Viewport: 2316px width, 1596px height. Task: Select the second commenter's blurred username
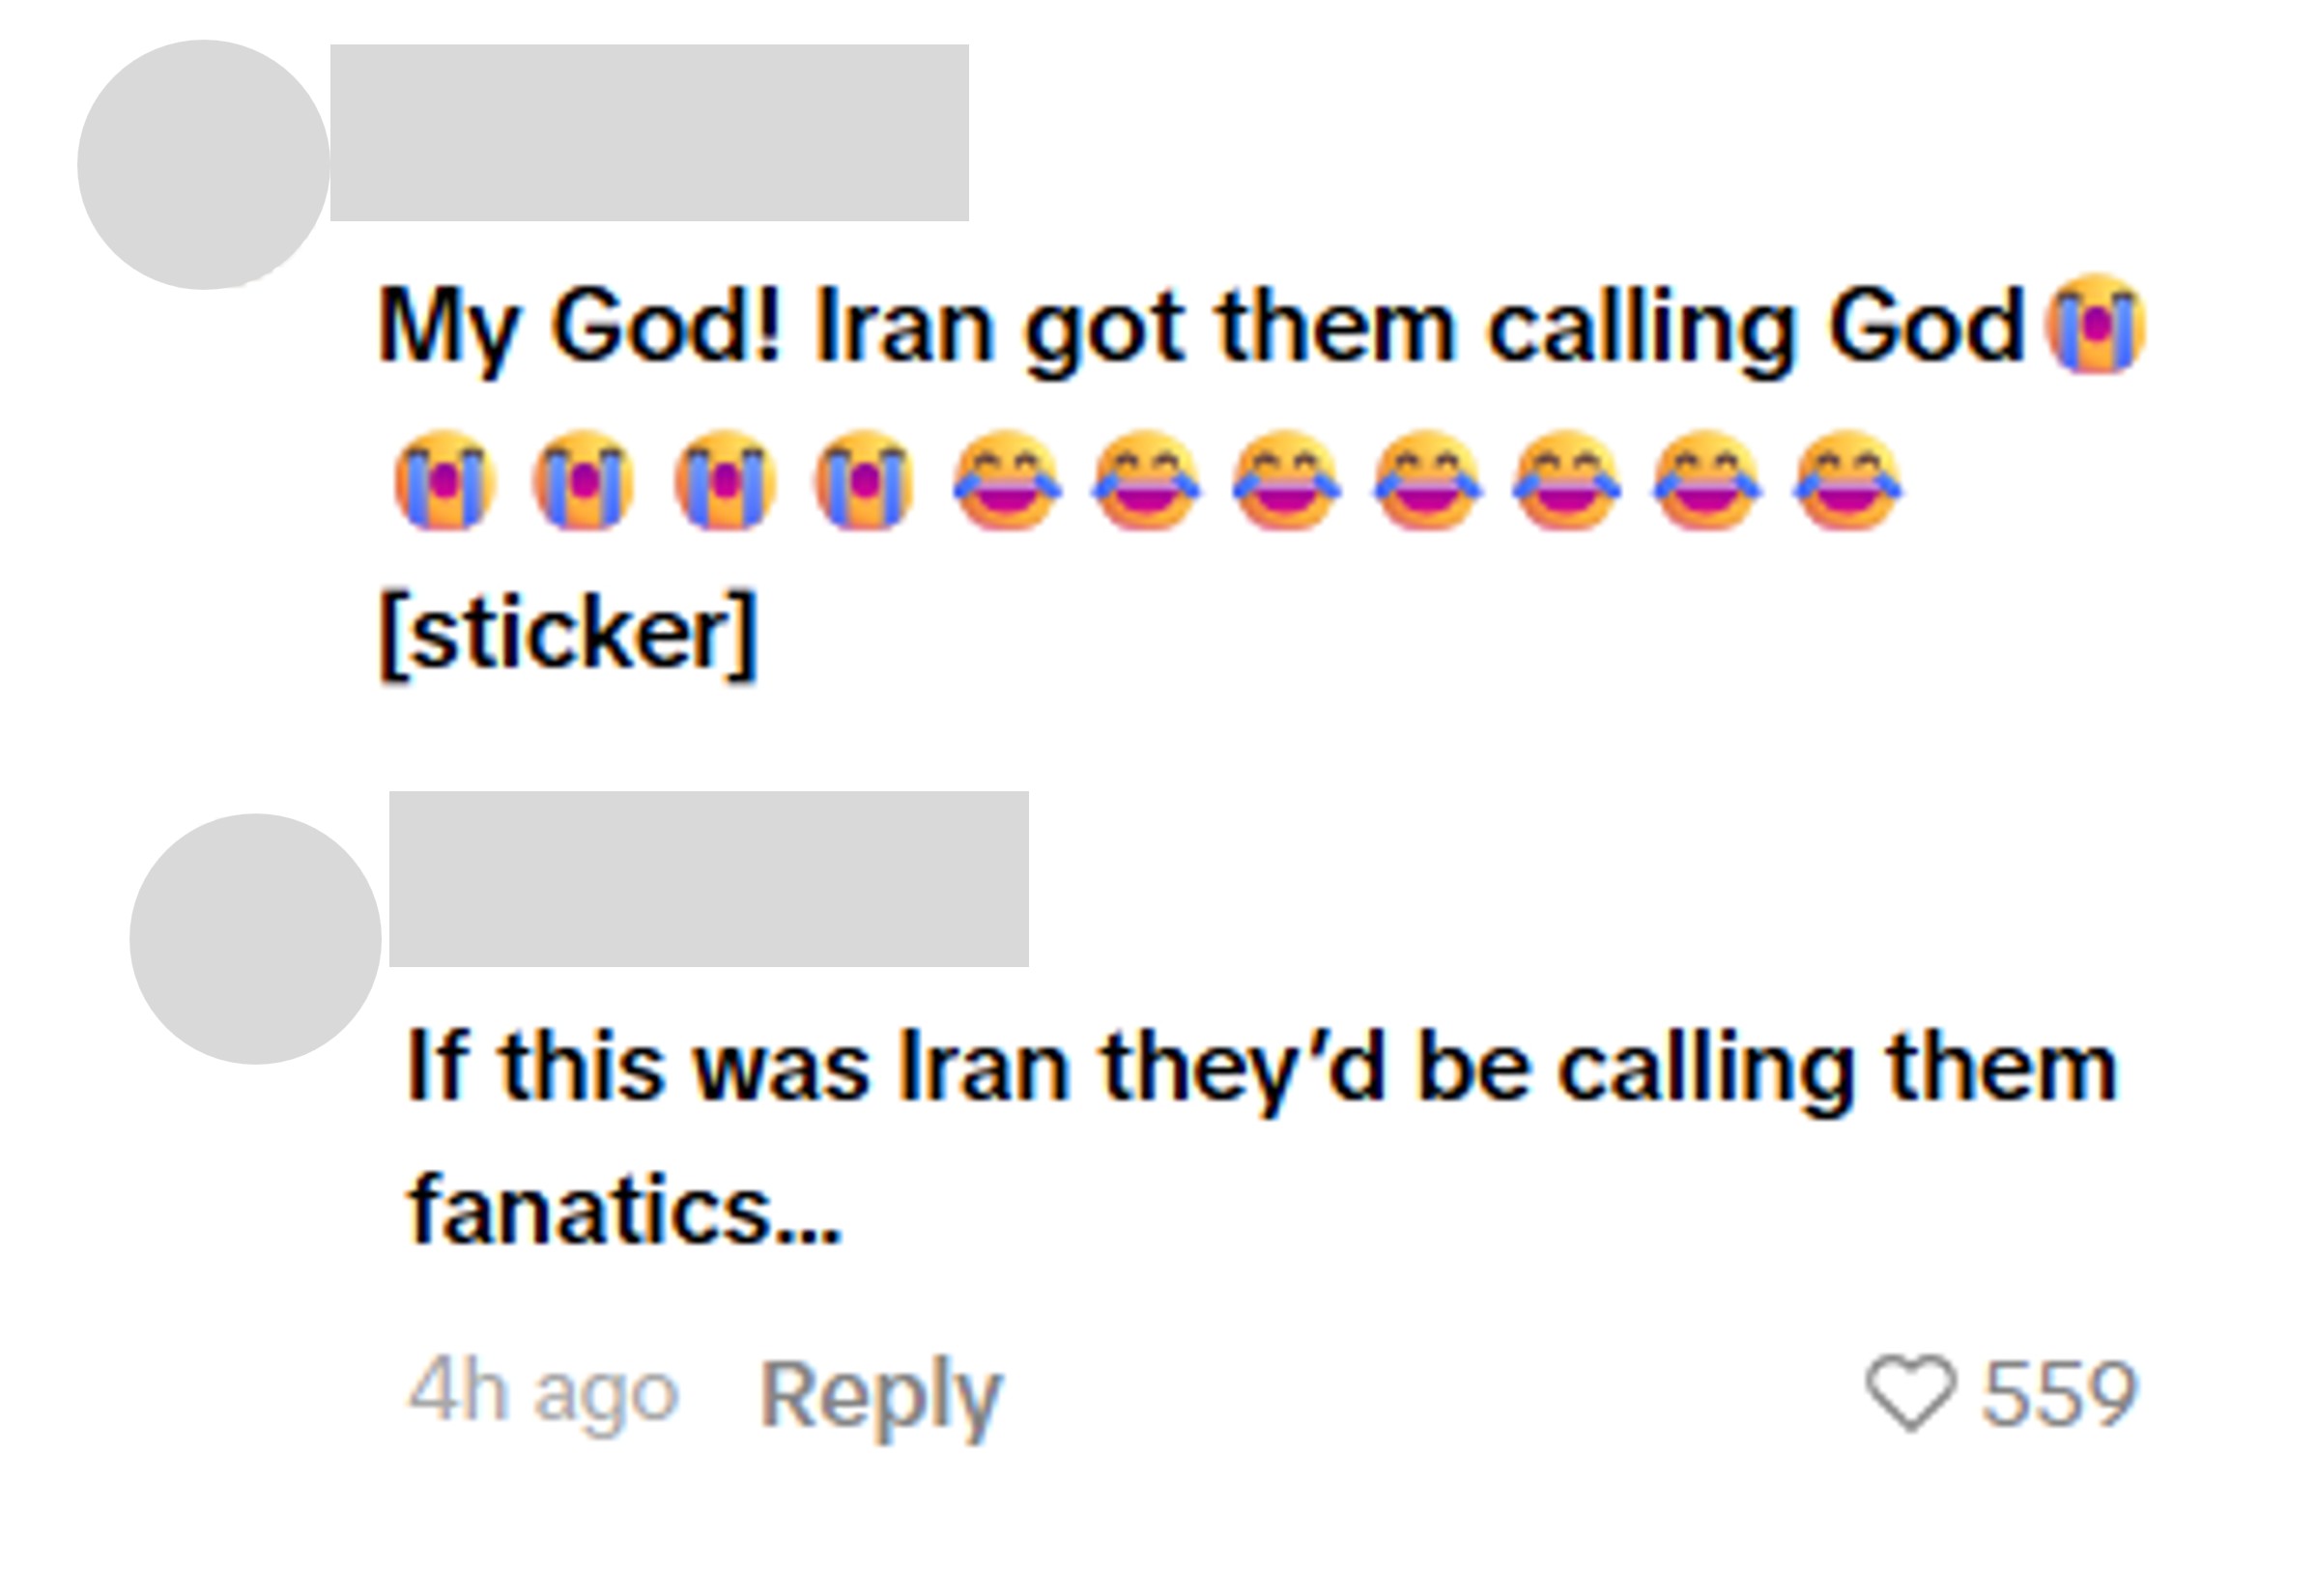coord(709,879)
